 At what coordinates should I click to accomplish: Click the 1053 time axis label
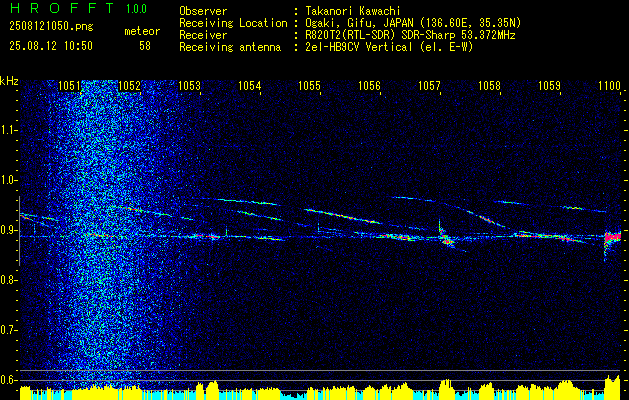(x=189, y=85)
